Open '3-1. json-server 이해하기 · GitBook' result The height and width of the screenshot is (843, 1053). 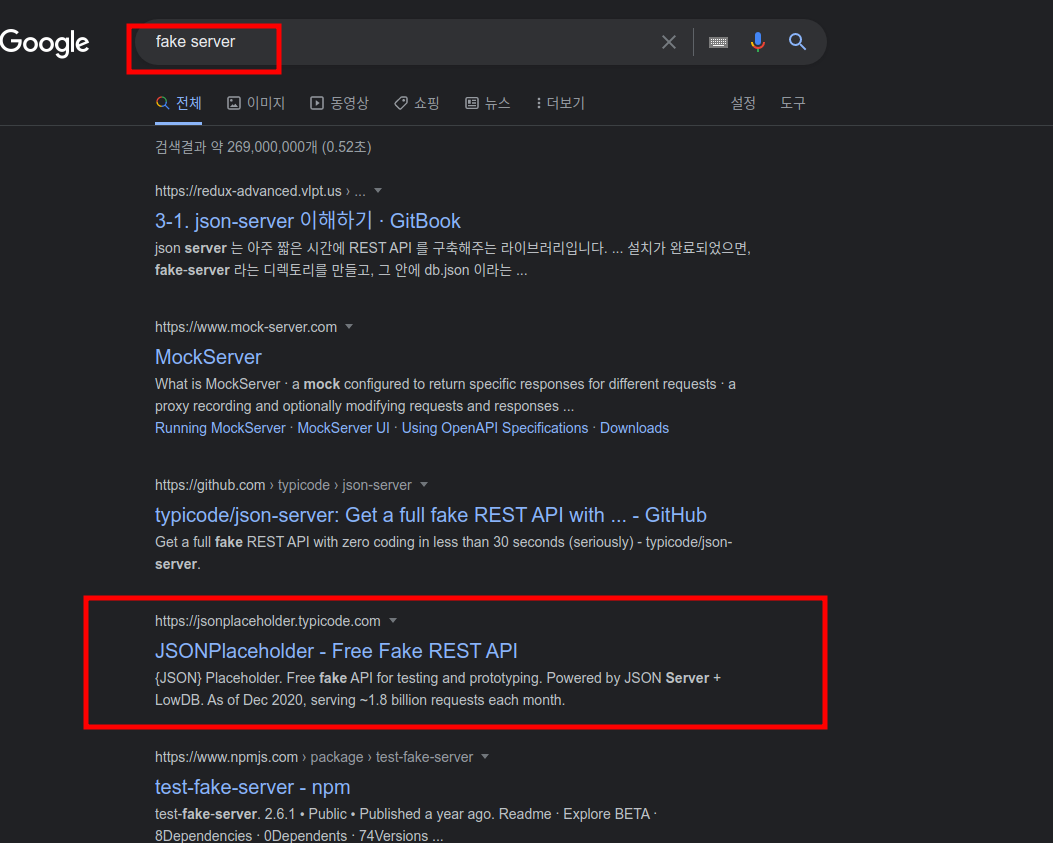pyautogui.click(x=308, y=220)
